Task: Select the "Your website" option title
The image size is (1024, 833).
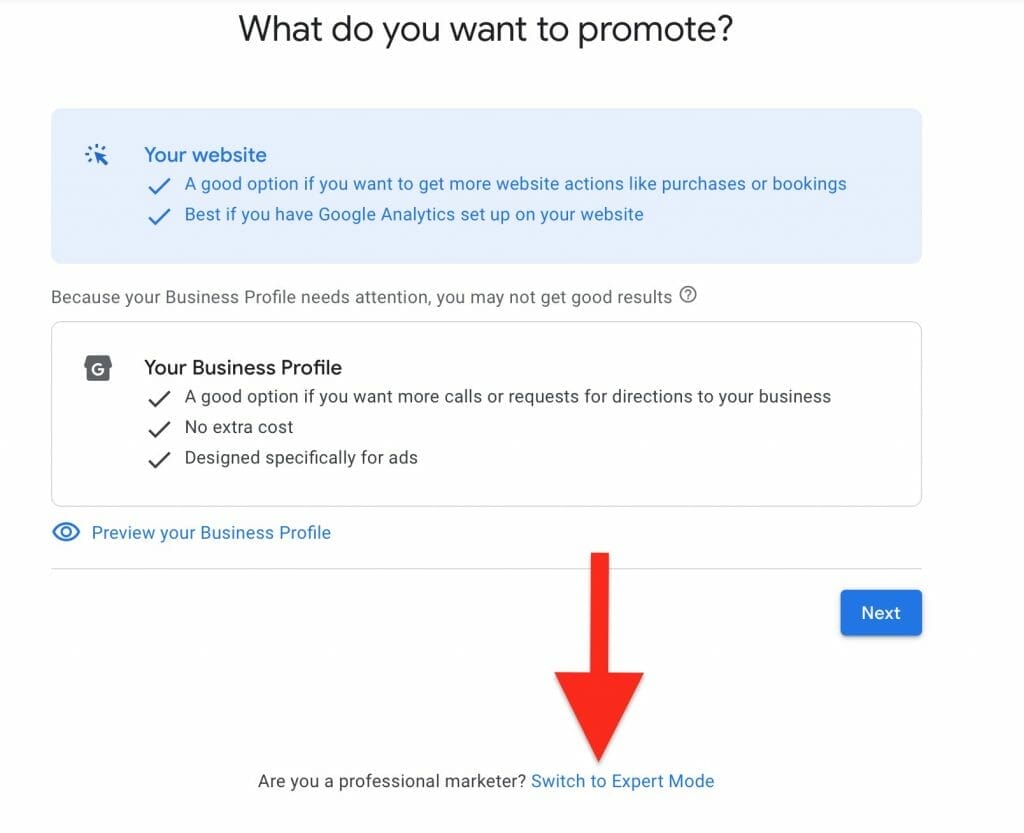Action: tap(205, 155)
